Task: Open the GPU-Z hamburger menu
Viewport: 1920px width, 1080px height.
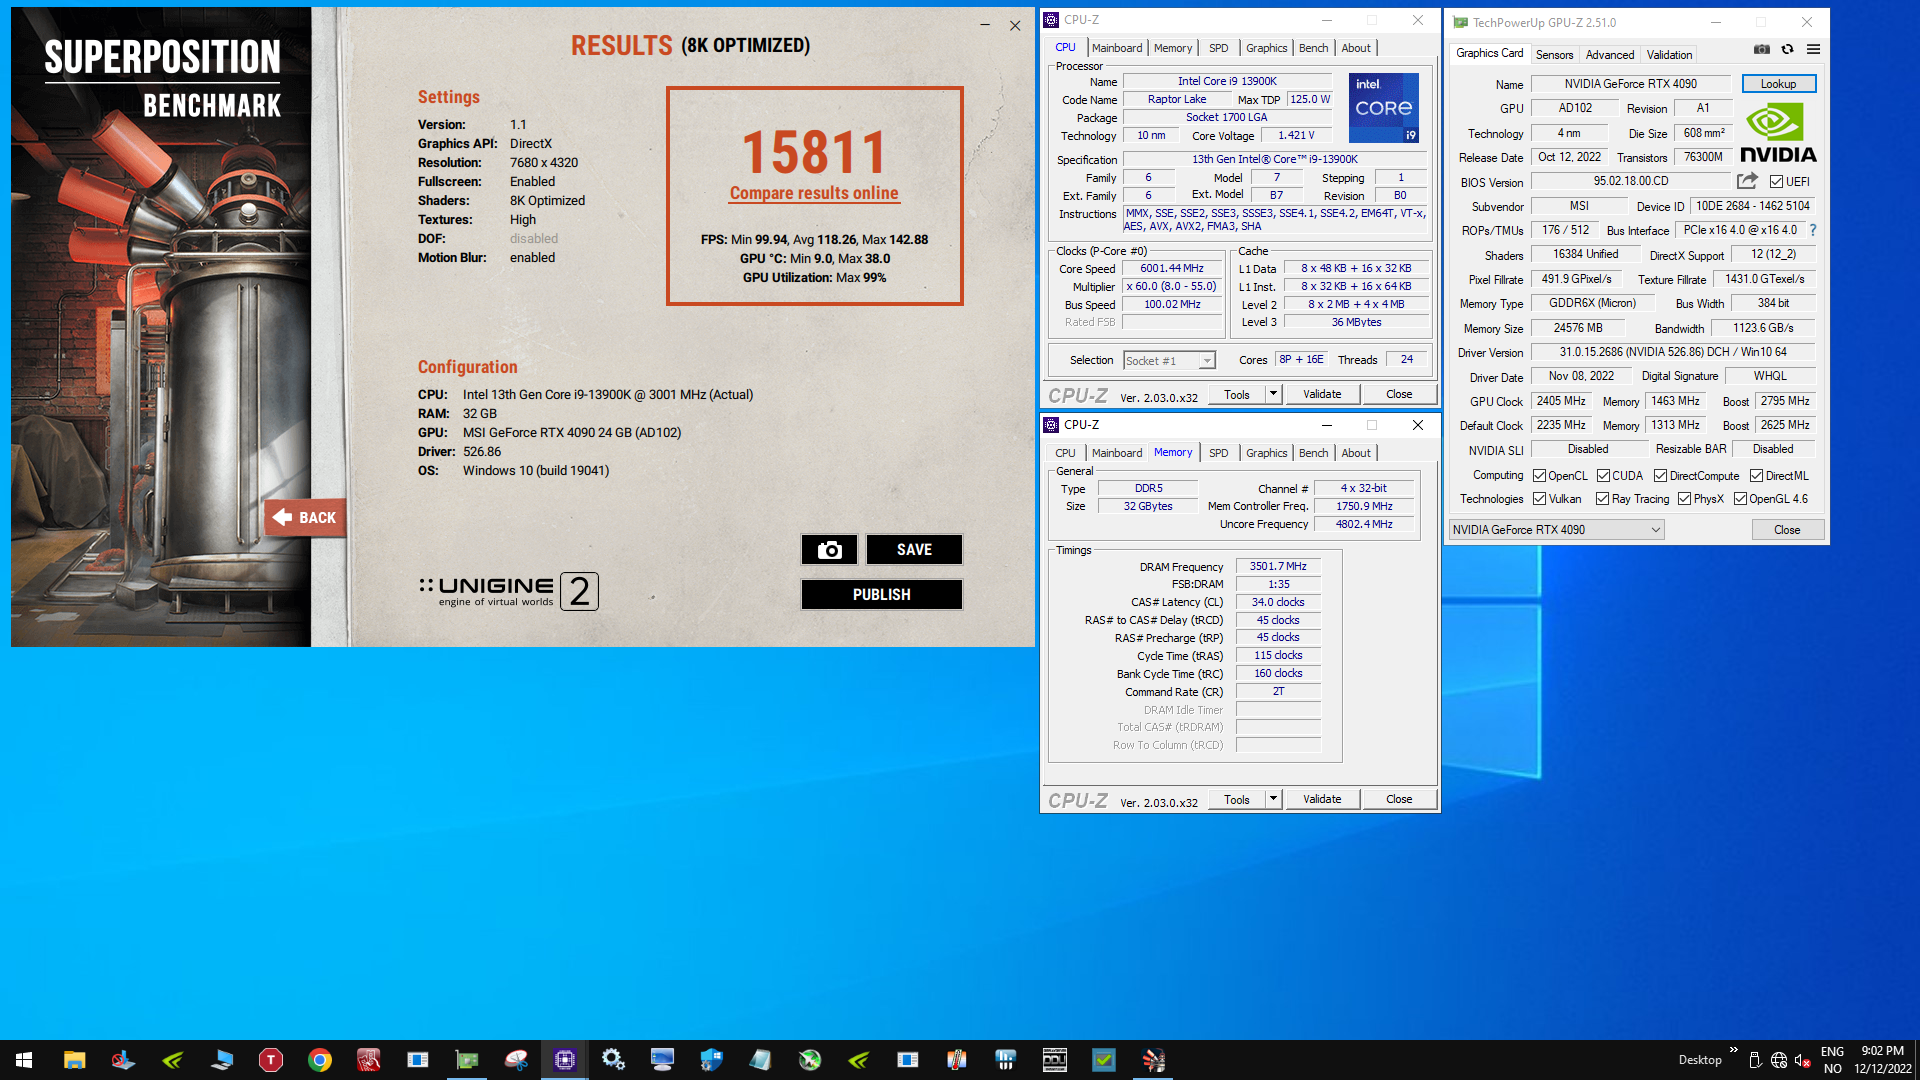Action: click(x=1813, y=49)
